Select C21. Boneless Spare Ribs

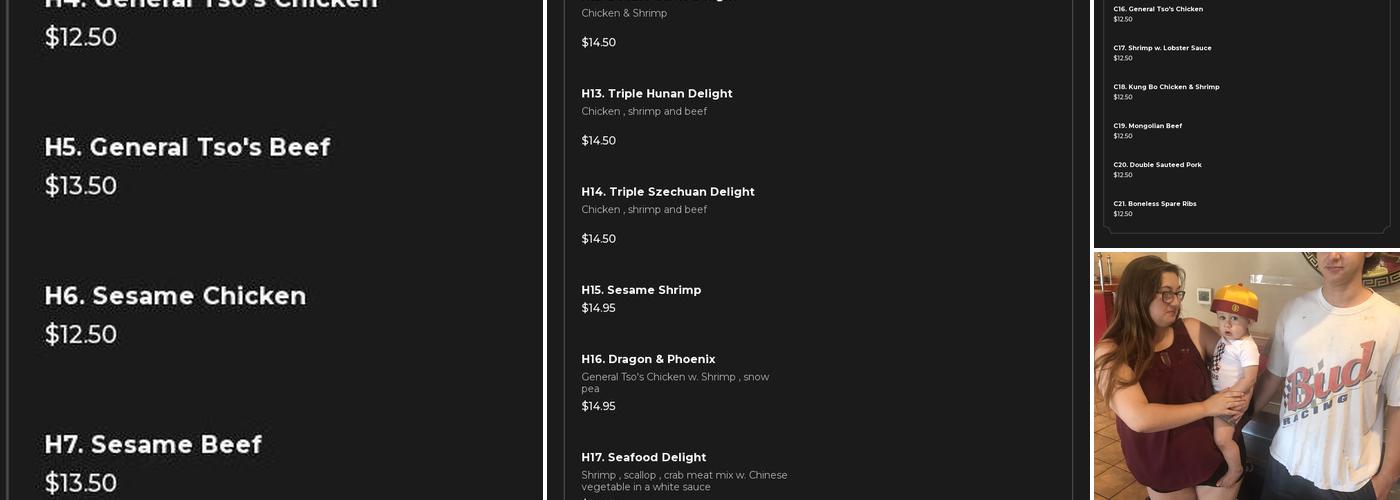(1154, 204)
